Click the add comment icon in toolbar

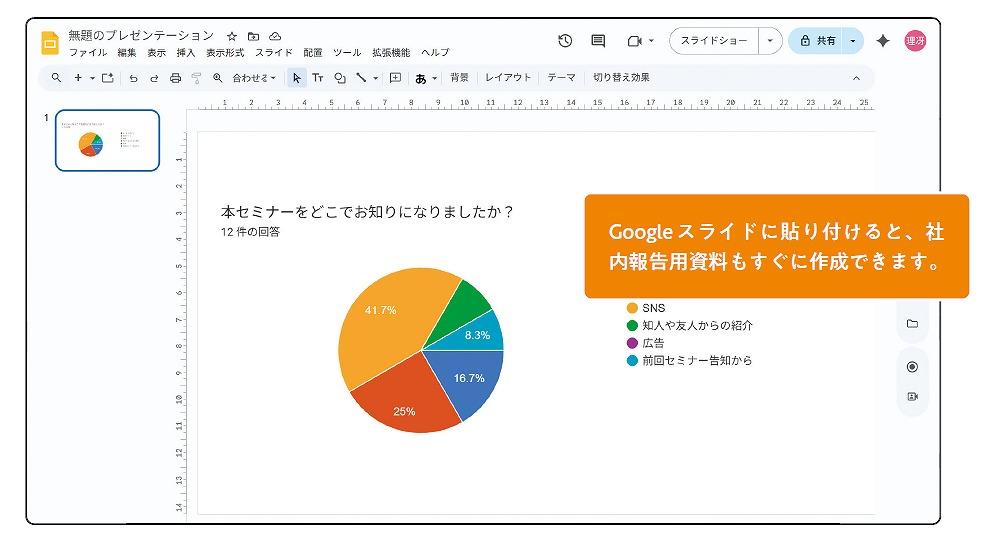coord(395,78)
